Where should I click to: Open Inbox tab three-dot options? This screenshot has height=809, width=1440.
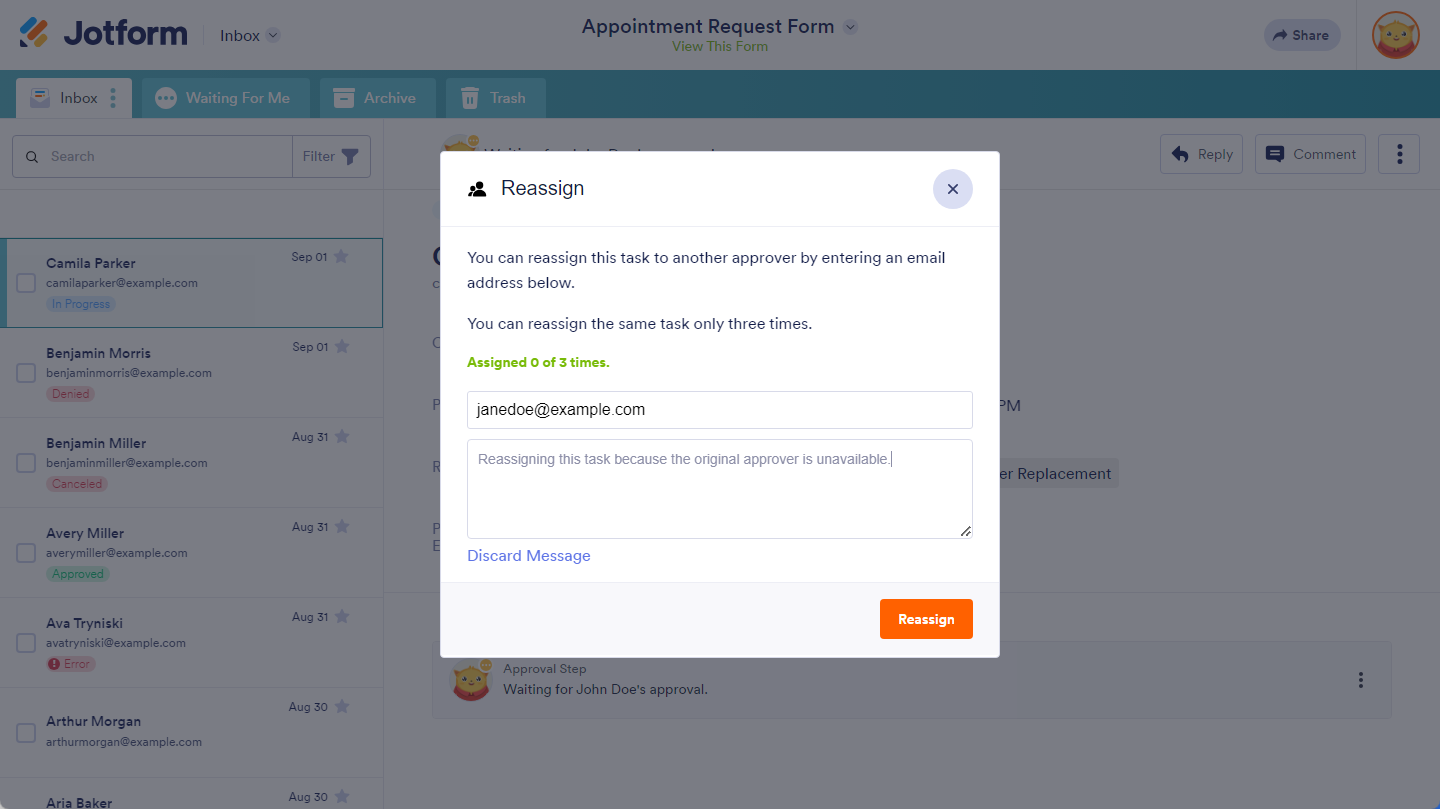113,98
